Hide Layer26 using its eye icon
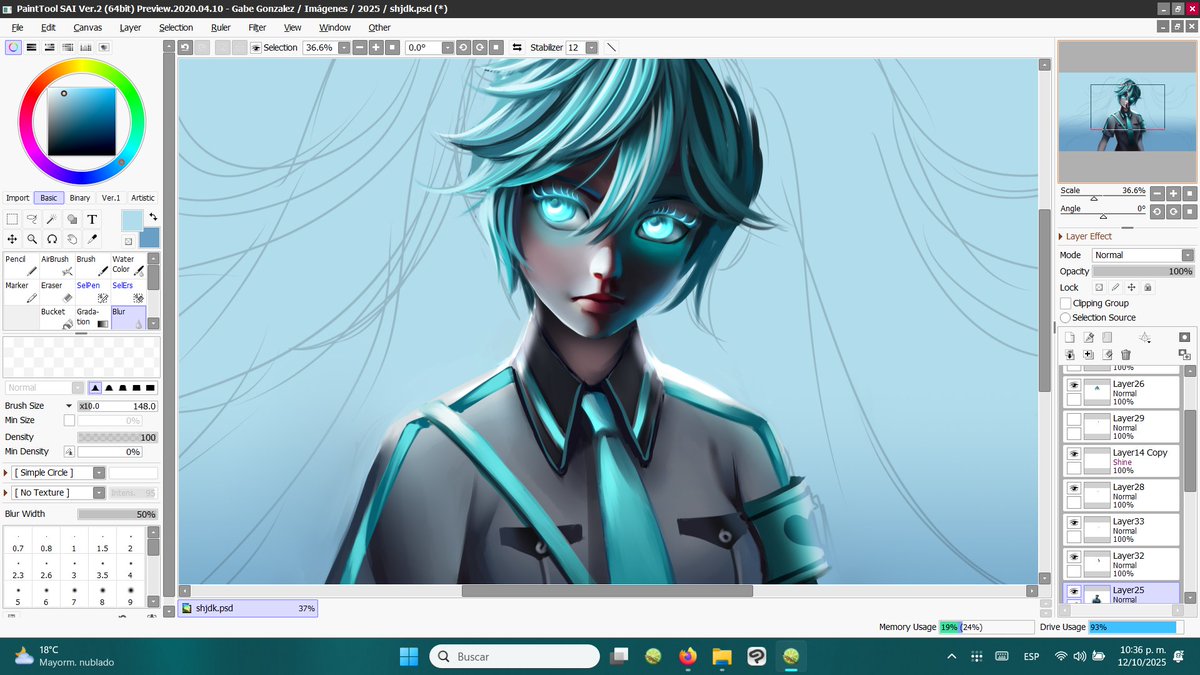Viewport: 1200px width, 675px height. pos(1074,385)
